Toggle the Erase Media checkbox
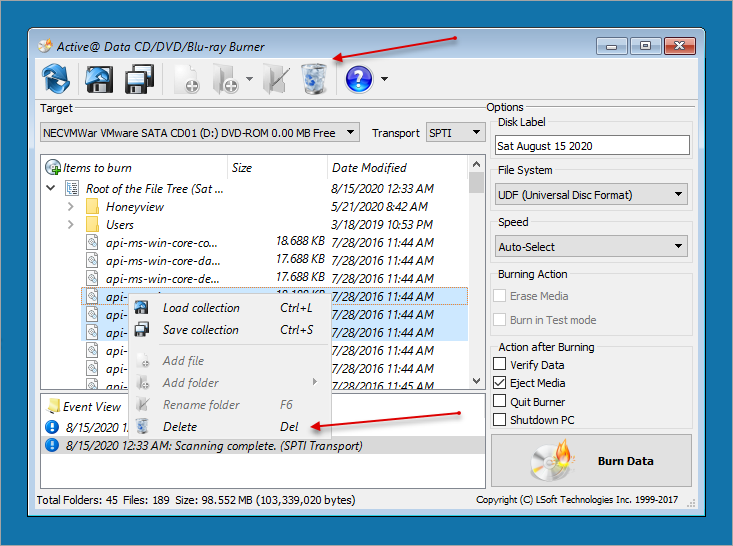This screenshot has width=733, height=546. [499, 296]
